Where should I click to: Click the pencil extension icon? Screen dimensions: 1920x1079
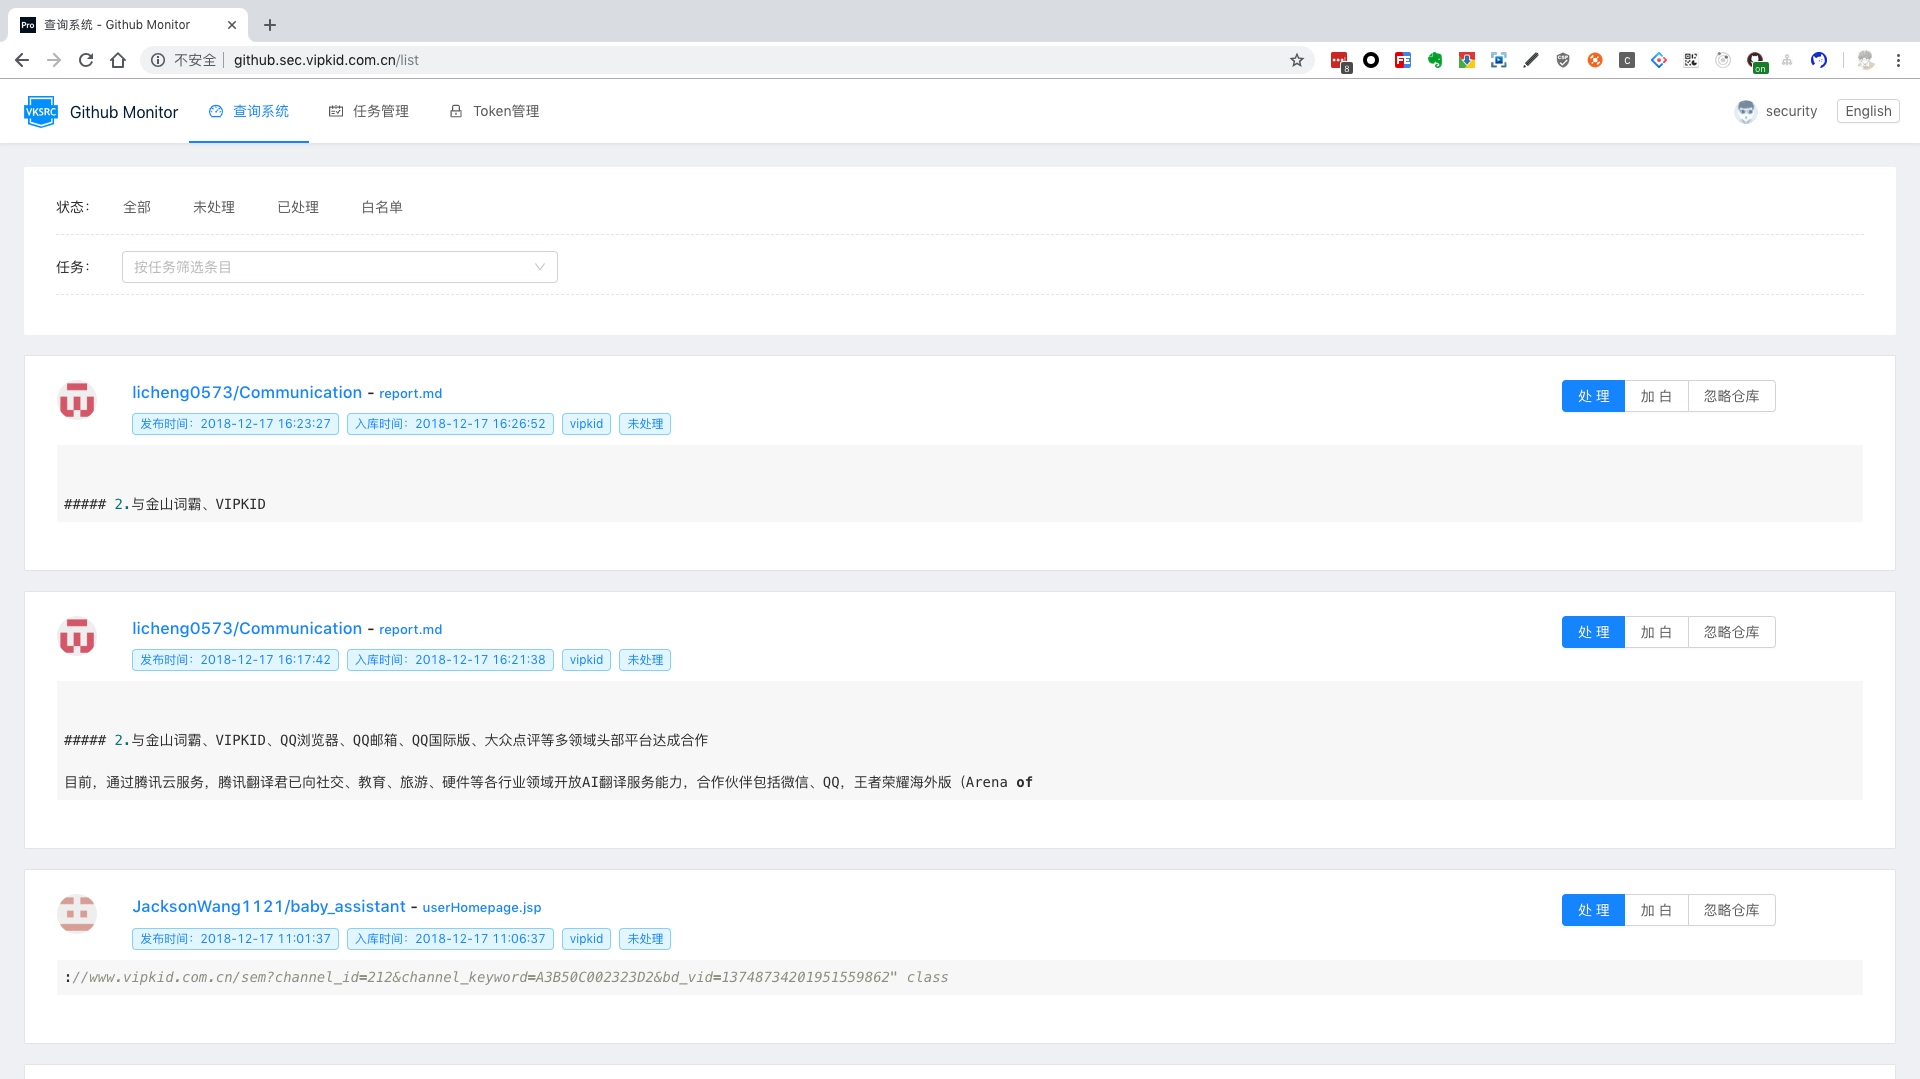tap(1531, 60)
